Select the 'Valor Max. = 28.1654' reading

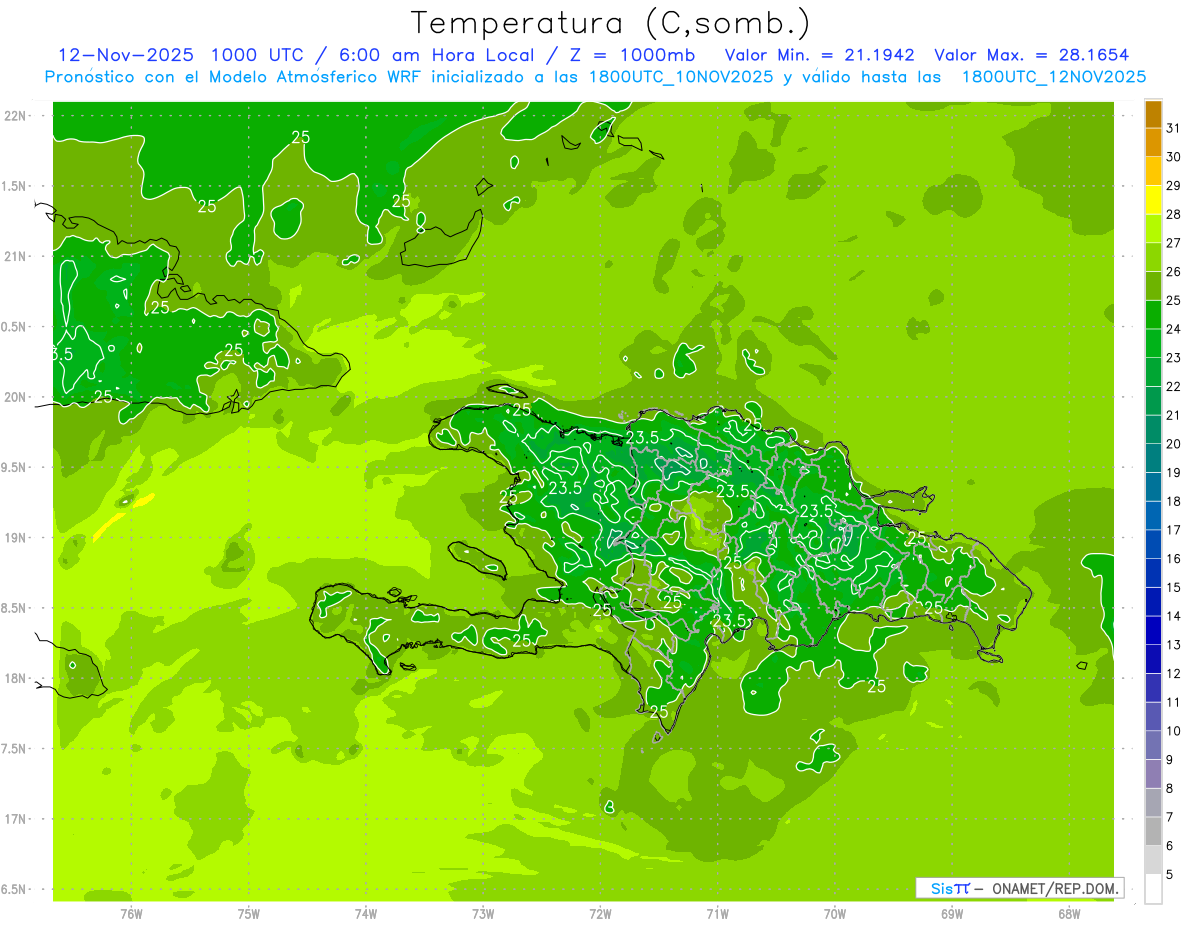click(1032, 55)
